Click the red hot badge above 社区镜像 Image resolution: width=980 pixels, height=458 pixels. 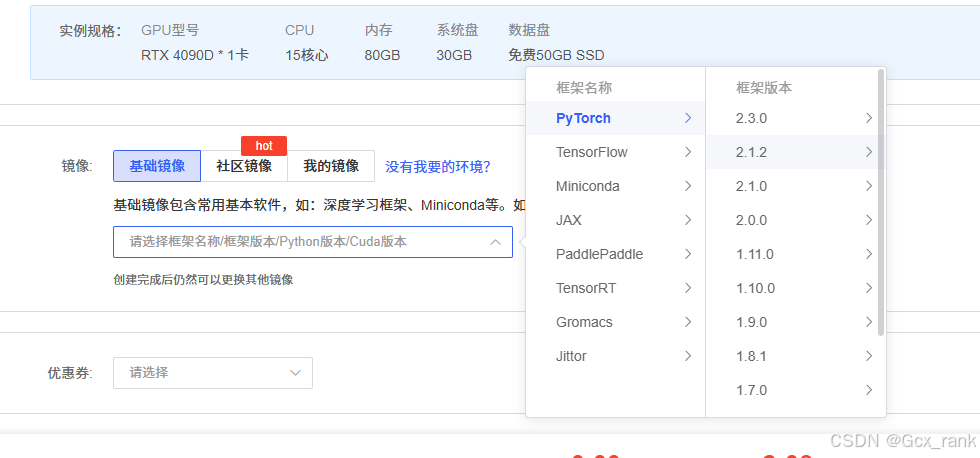[x=264, y=146]
